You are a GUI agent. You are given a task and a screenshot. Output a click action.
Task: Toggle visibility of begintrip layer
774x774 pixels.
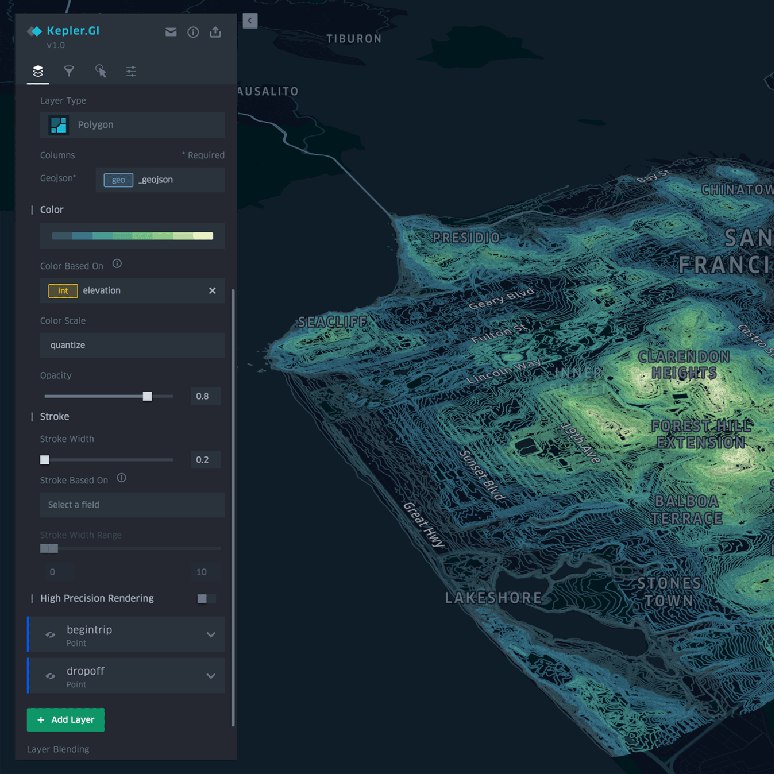tap(51, 635)
